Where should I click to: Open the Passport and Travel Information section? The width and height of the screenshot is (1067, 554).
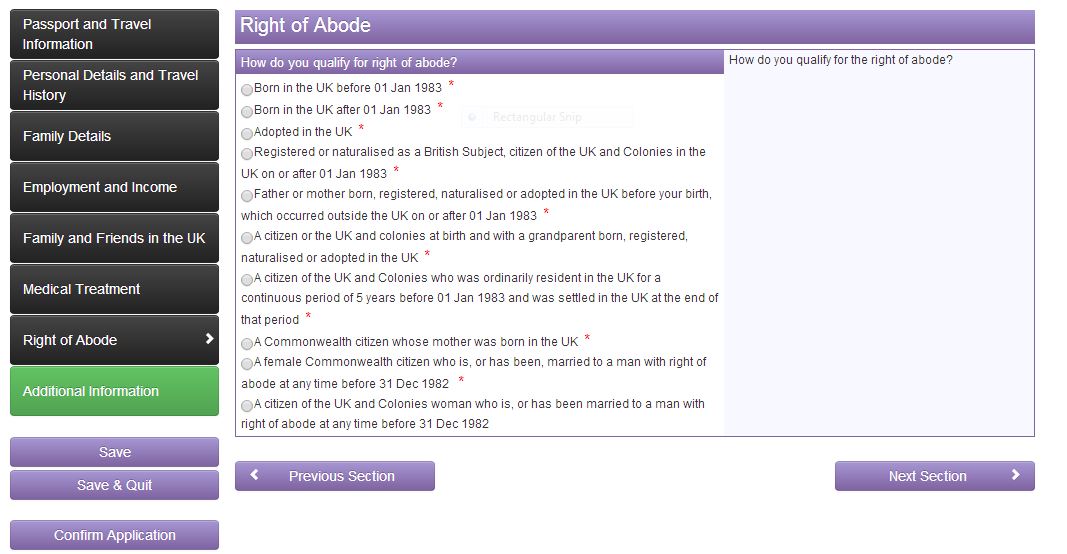point(114,34)
